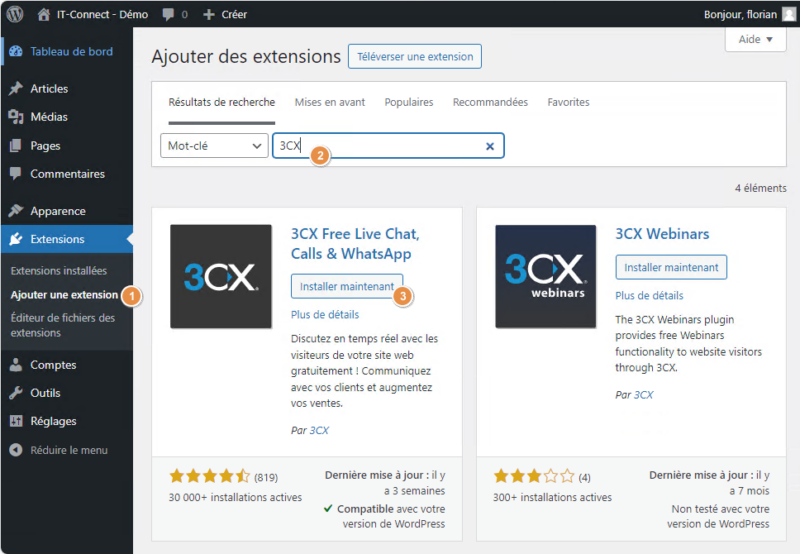Open Tableau de bord in sidebar
Screen dimensions: 800x554
[71, 52]
